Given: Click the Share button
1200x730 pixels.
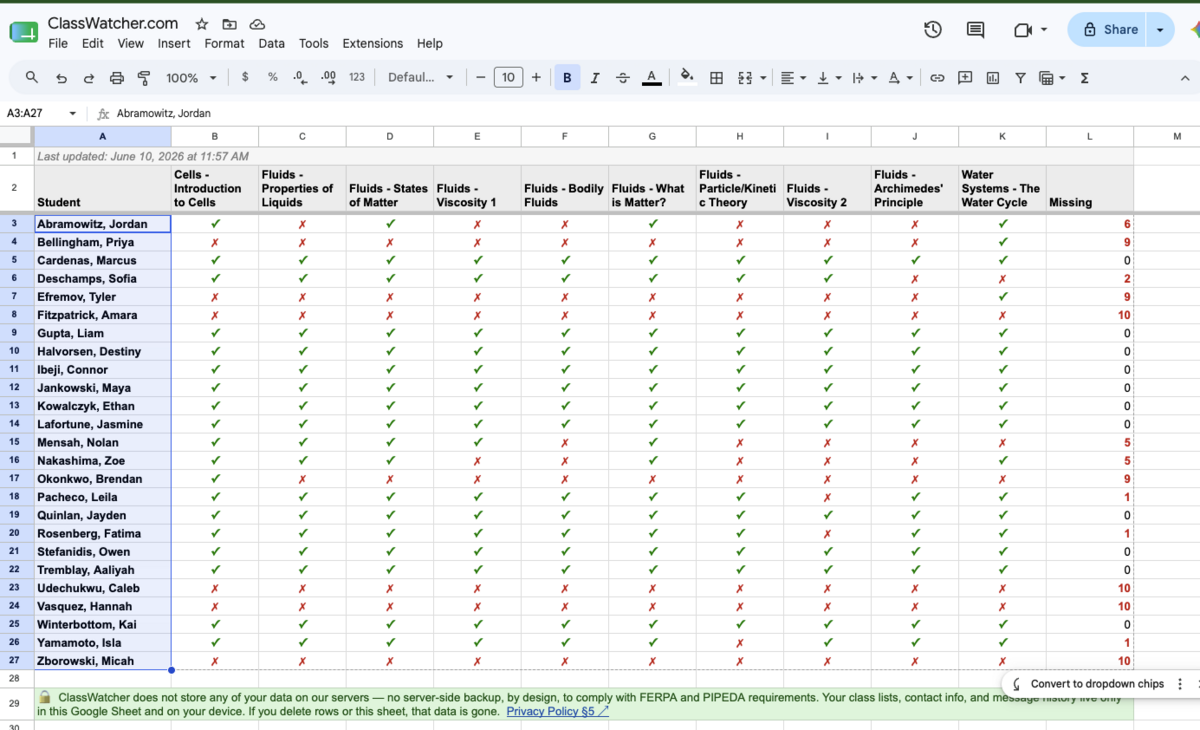Looking at the screenshot, I should 1109,30.
